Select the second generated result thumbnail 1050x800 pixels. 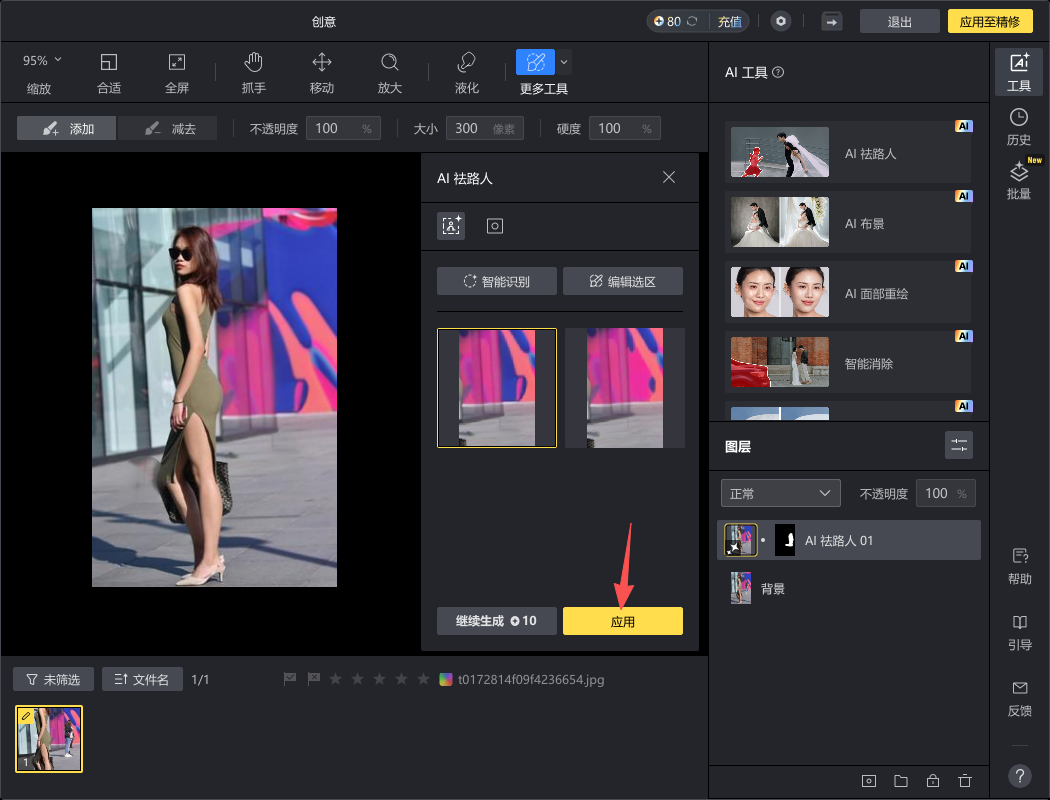624,387
